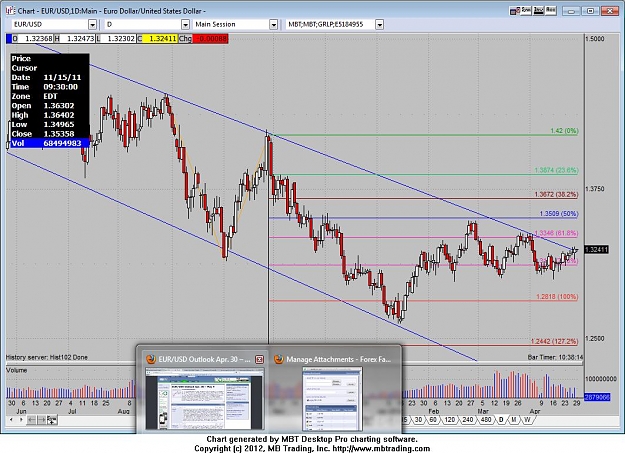Click the 1.5000 price axis label
The image size is (625, 453).
(595, 39)
